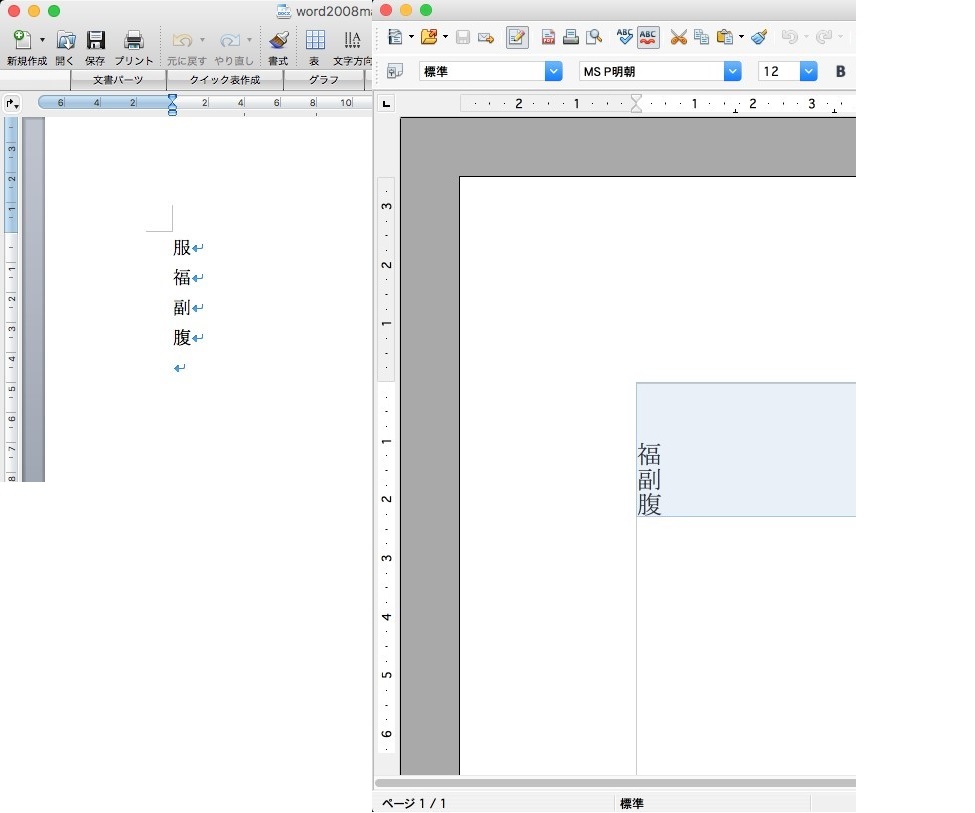Click the Cut scissors icon
The width and height of the screenshot is (975, 813).
pyautogui.click(x=678, y=38)
